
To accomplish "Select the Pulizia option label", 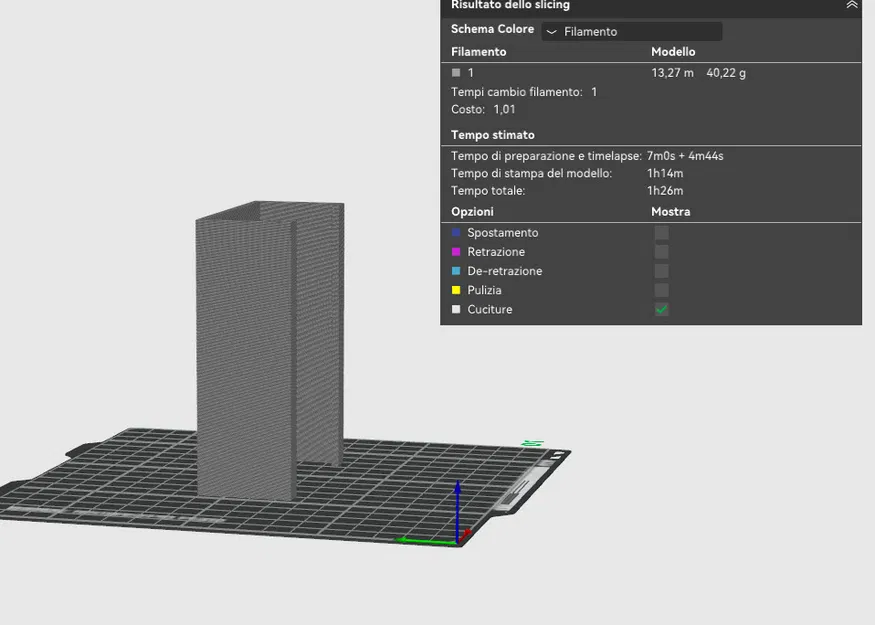I will pos(484,290).
